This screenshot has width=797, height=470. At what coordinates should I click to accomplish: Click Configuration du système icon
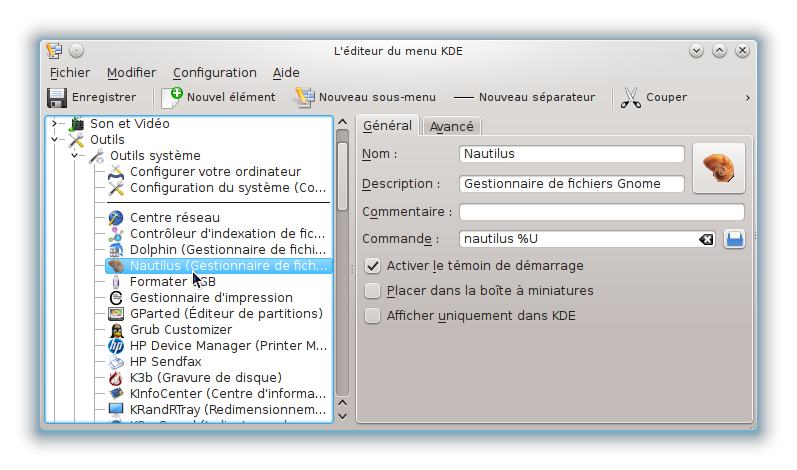pos(116,188)
